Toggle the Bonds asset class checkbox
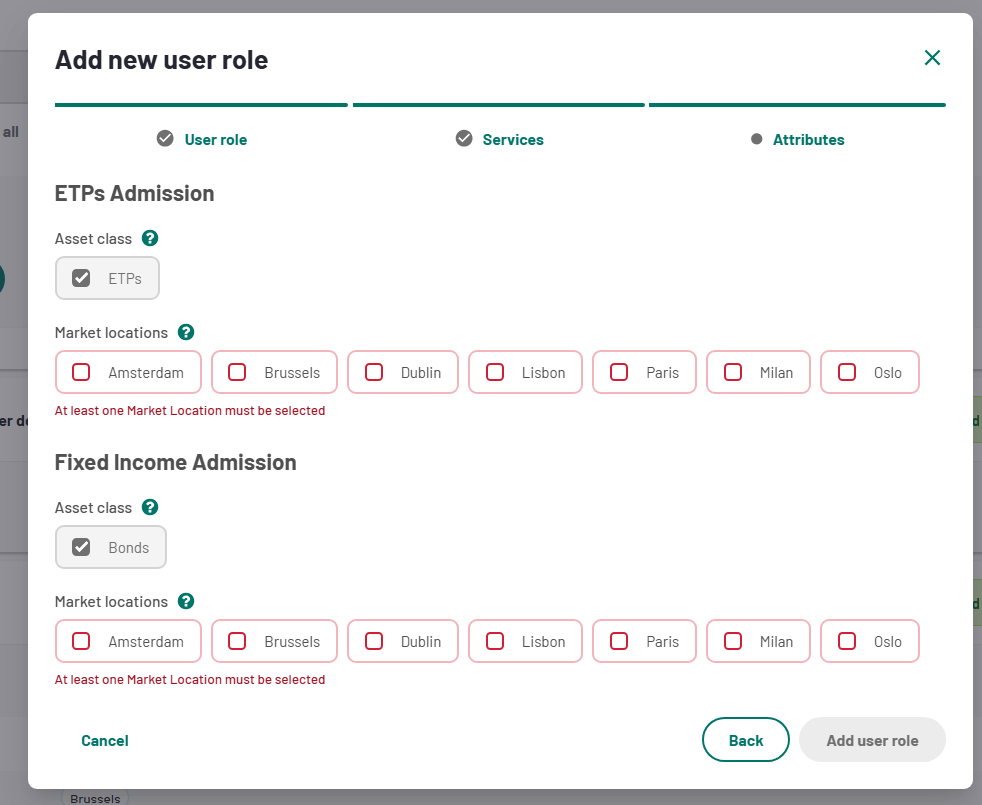Image resolution: width=982 pixels, height=805 pixels. tap(82, 547)
